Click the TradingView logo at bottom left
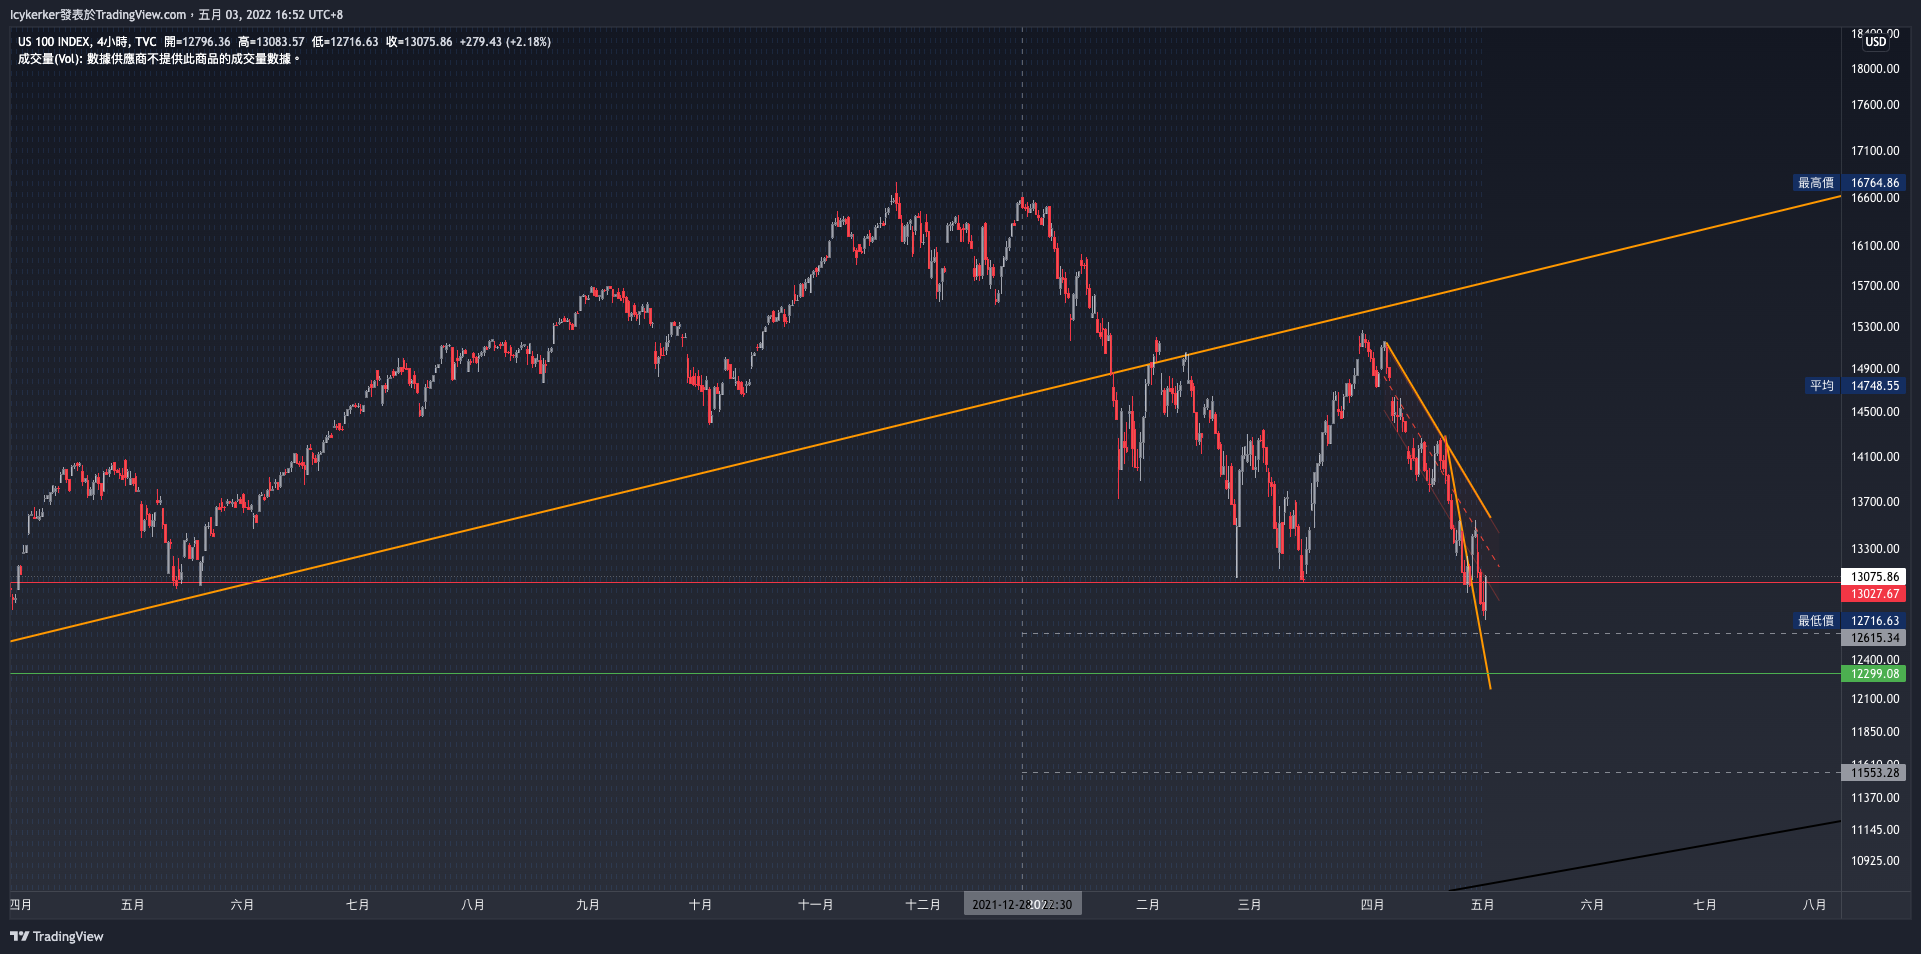 point(57,936)
